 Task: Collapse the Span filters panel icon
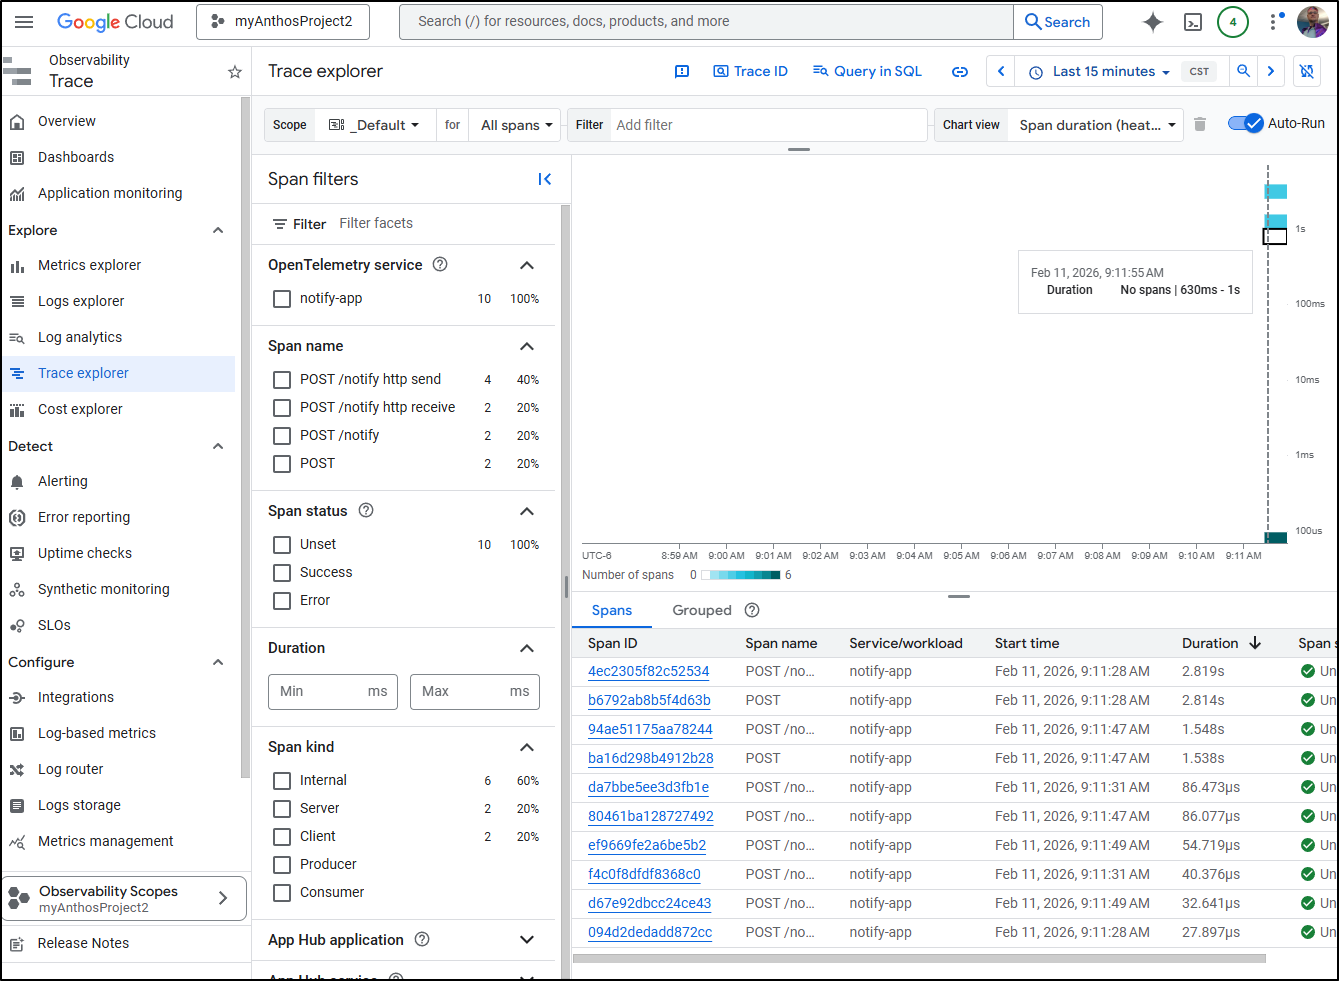pyautogui.click(x=545, y=179)
